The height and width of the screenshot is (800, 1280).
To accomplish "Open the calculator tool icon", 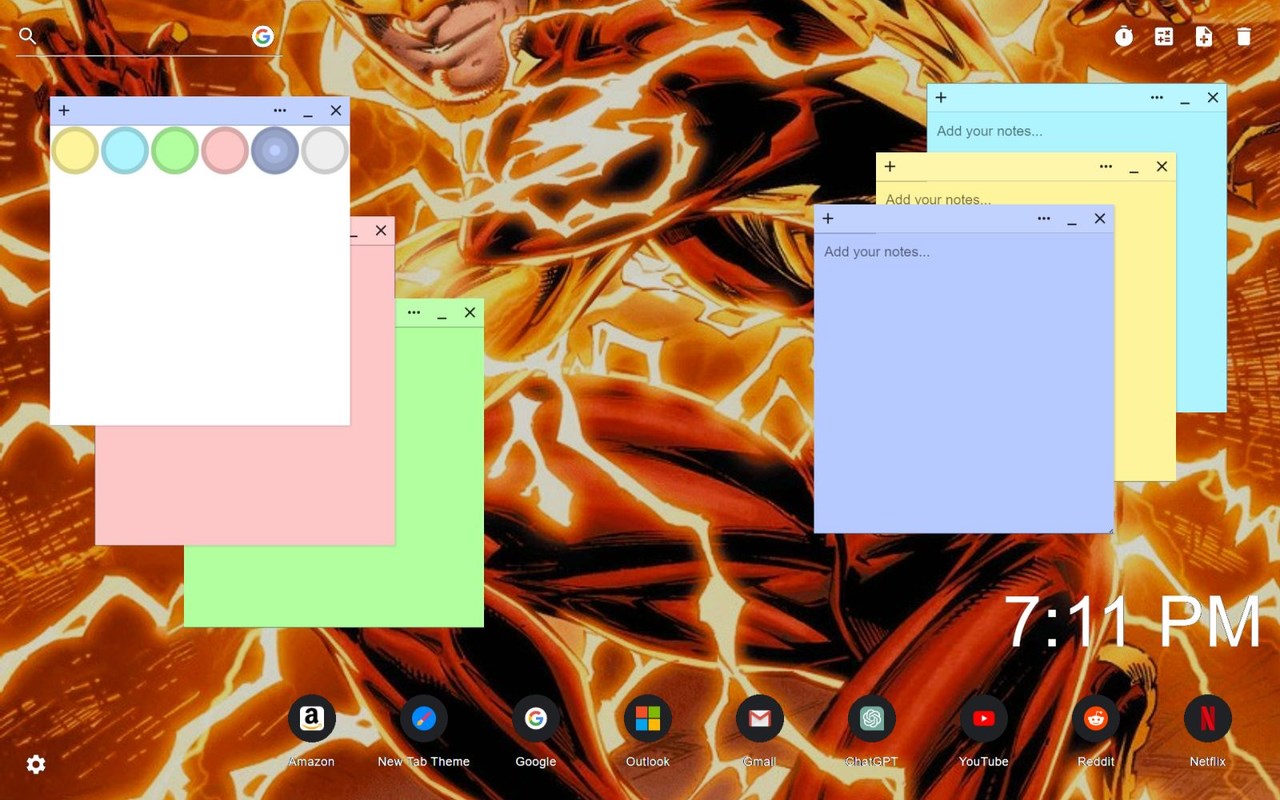I will pyautogui.click(x=1164, y=37).
